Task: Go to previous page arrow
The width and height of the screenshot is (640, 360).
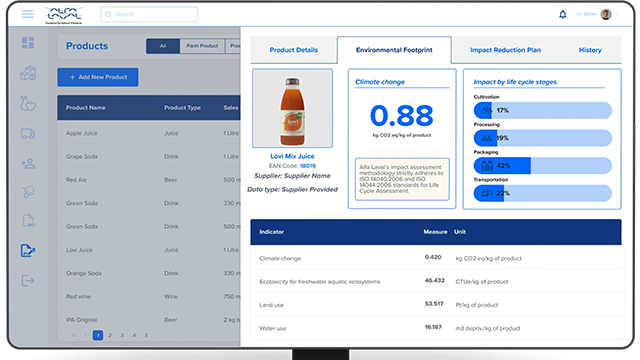Action: (86, 336)
